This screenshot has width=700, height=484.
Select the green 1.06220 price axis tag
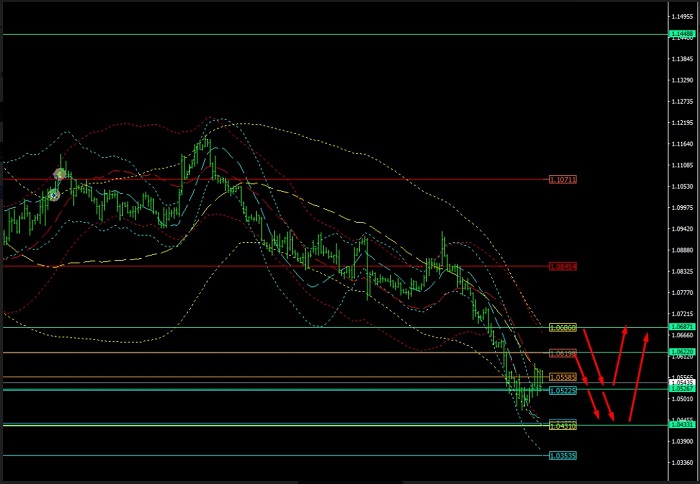click(x=683, y=352)
